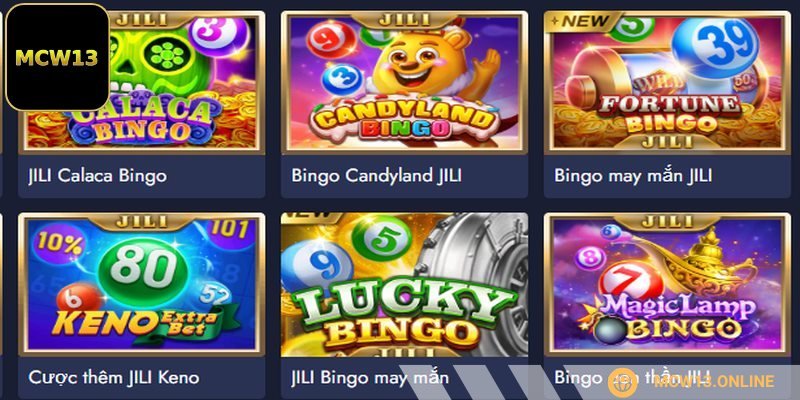Open the Keno Extra Bet game thumbnail
800x400 pixels.
[142, 285]
